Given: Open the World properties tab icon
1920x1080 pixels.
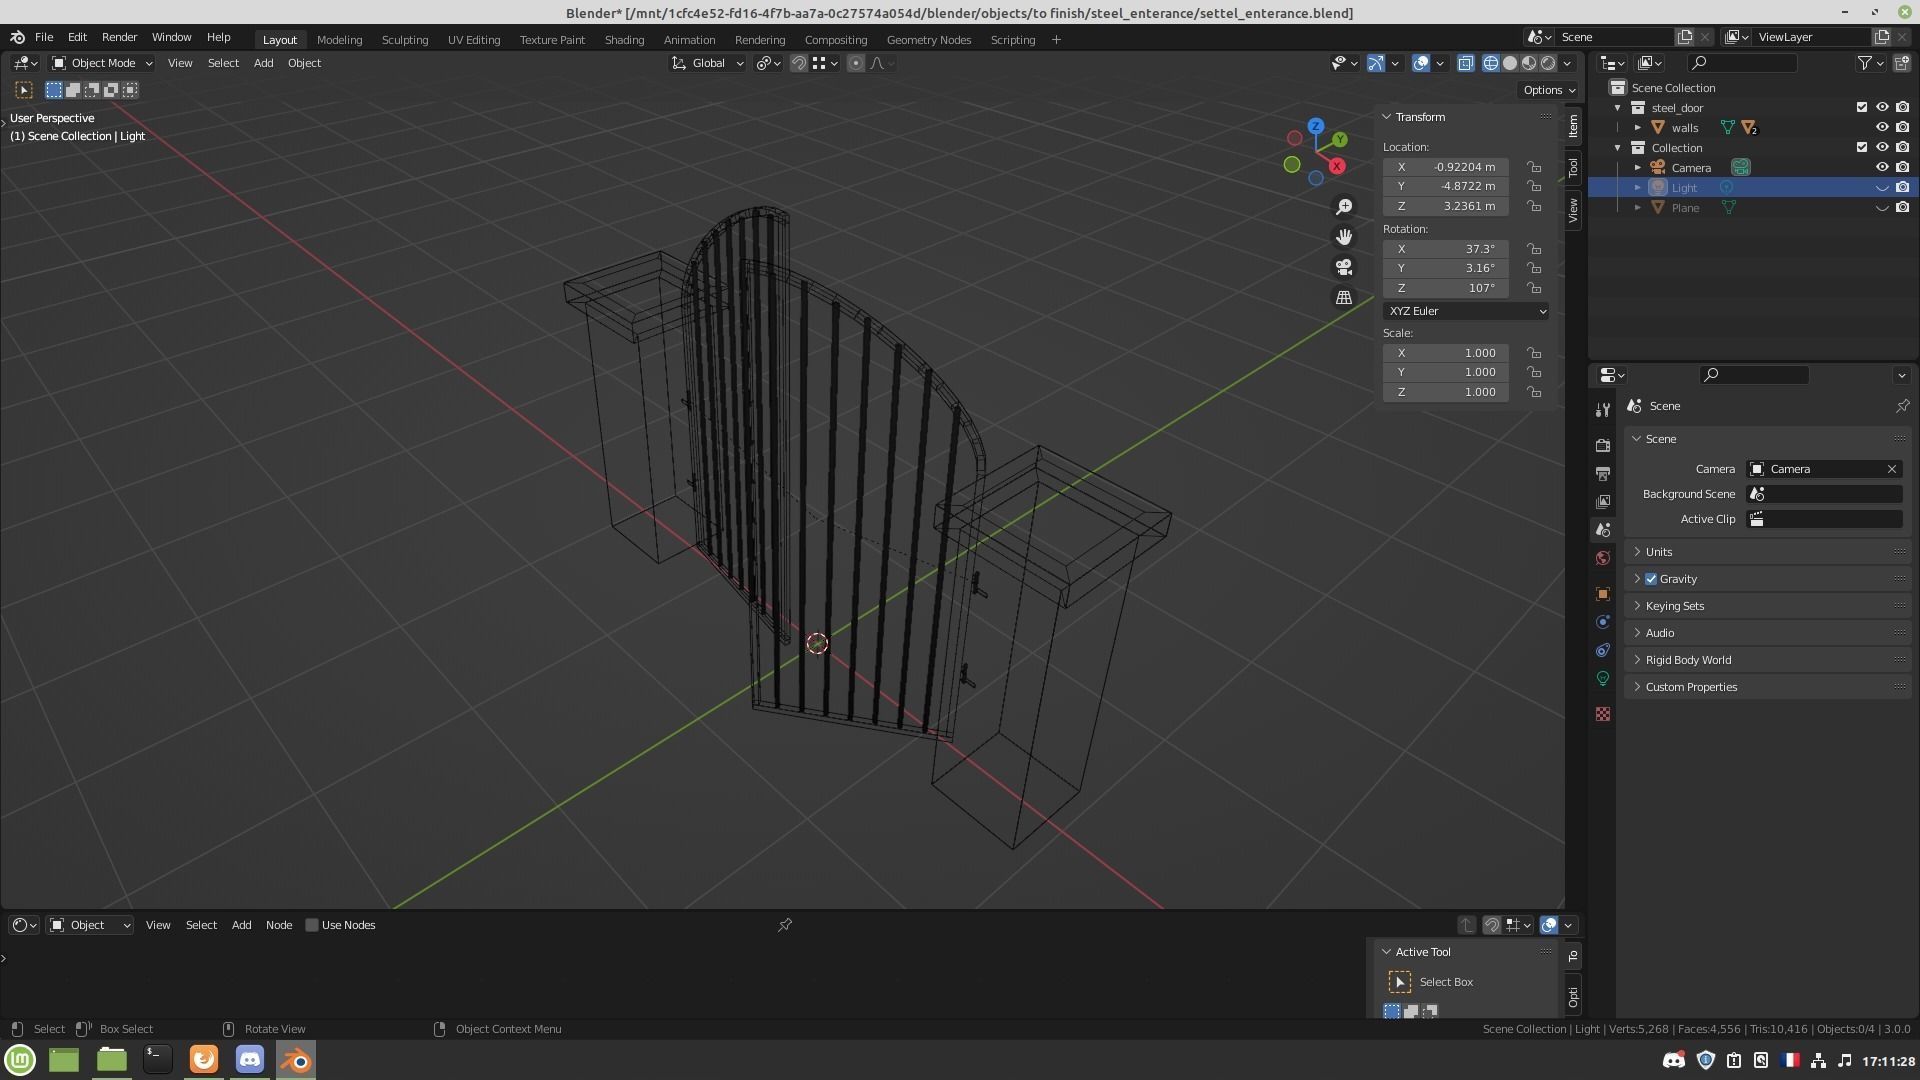Looking at the screenshot, I should (x=1603, y=558).
